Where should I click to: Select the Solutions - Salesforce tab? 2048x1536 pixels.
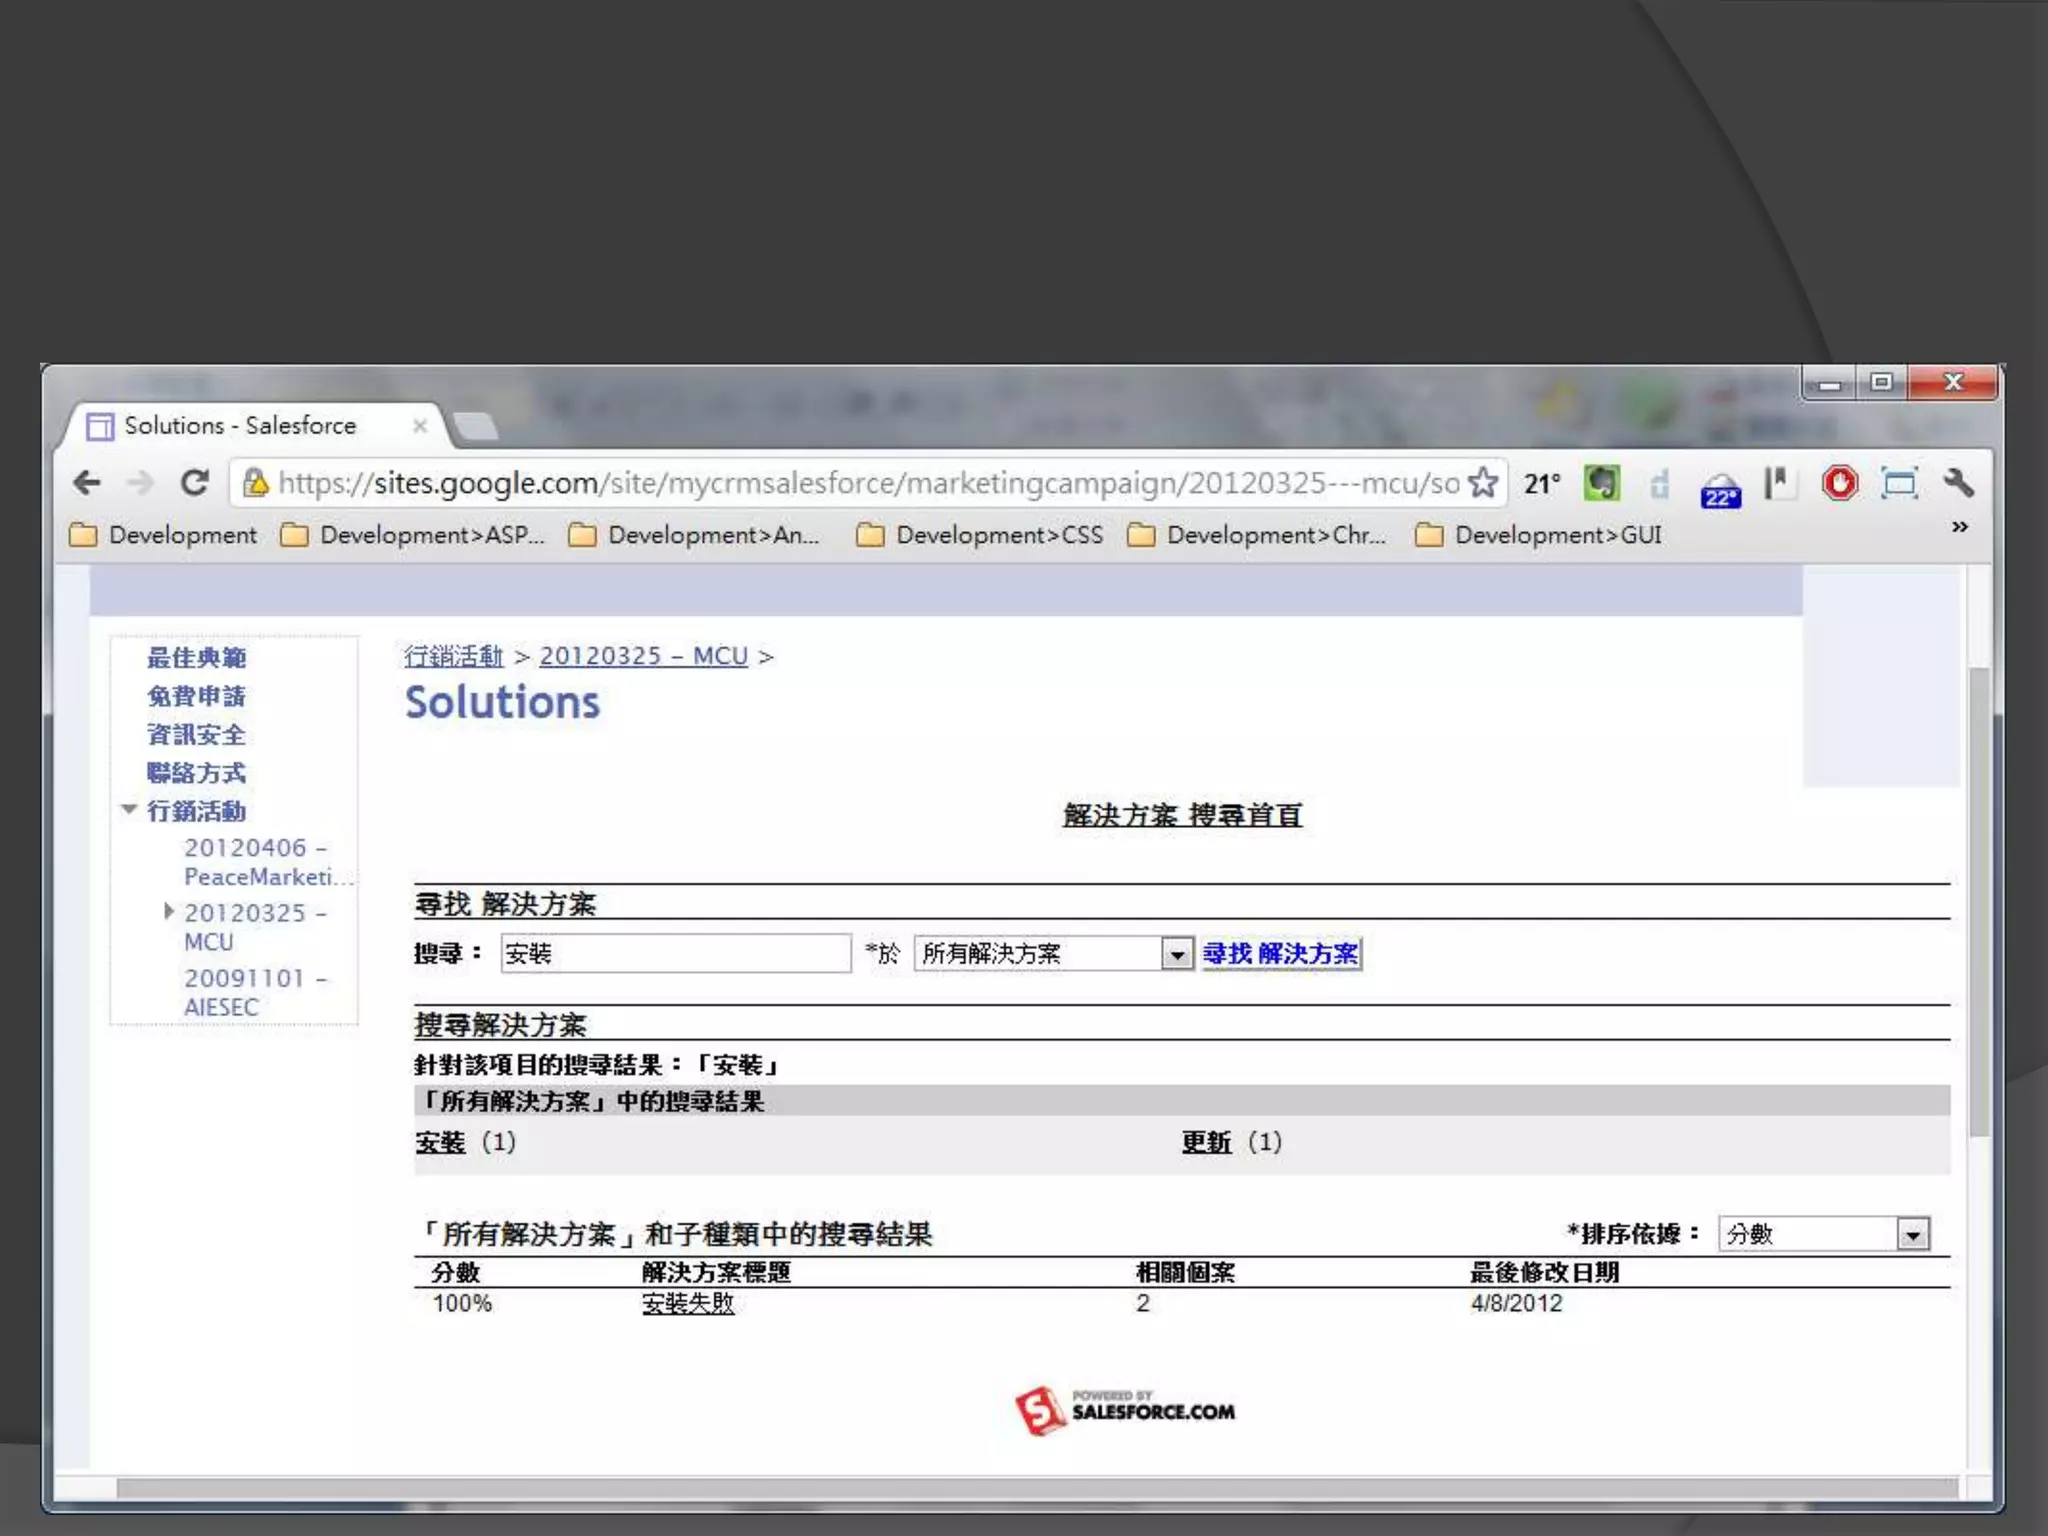pos(240,426)
